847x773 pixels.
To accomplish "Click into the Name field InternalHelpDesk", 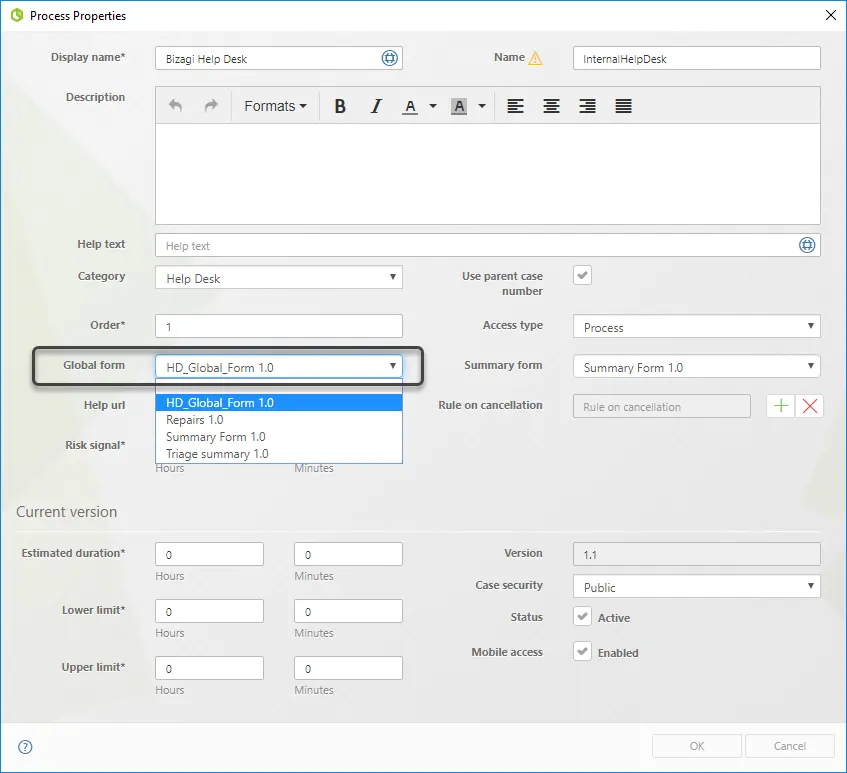I will tap(696, 58).
